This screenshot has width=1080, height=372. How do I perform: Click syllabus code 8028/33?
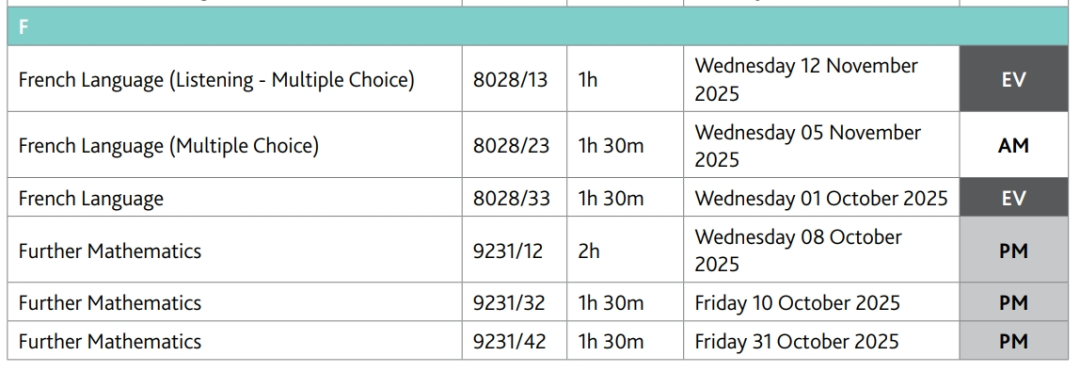[x=511, y=198]
